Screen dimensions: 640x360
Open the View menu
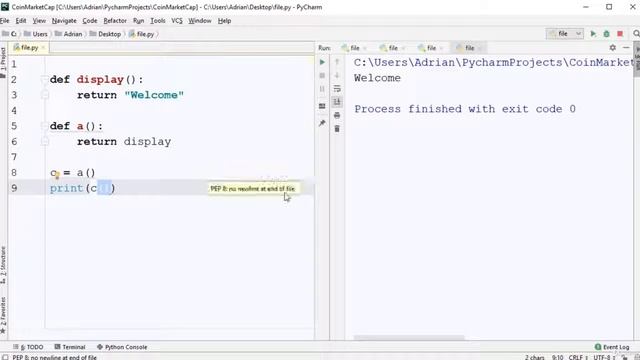coord(39,21)
